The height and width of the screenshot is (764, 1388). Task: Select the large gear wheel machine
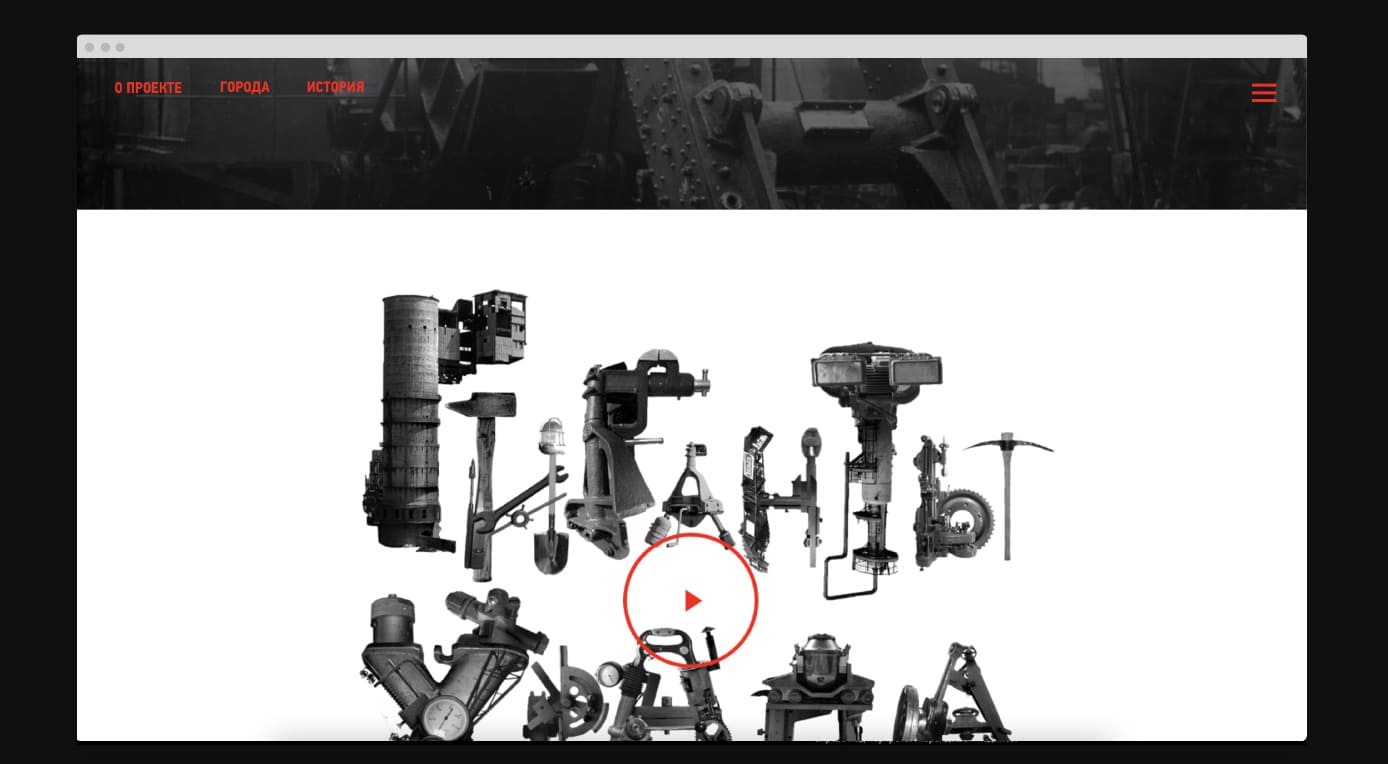click(965, 520)
